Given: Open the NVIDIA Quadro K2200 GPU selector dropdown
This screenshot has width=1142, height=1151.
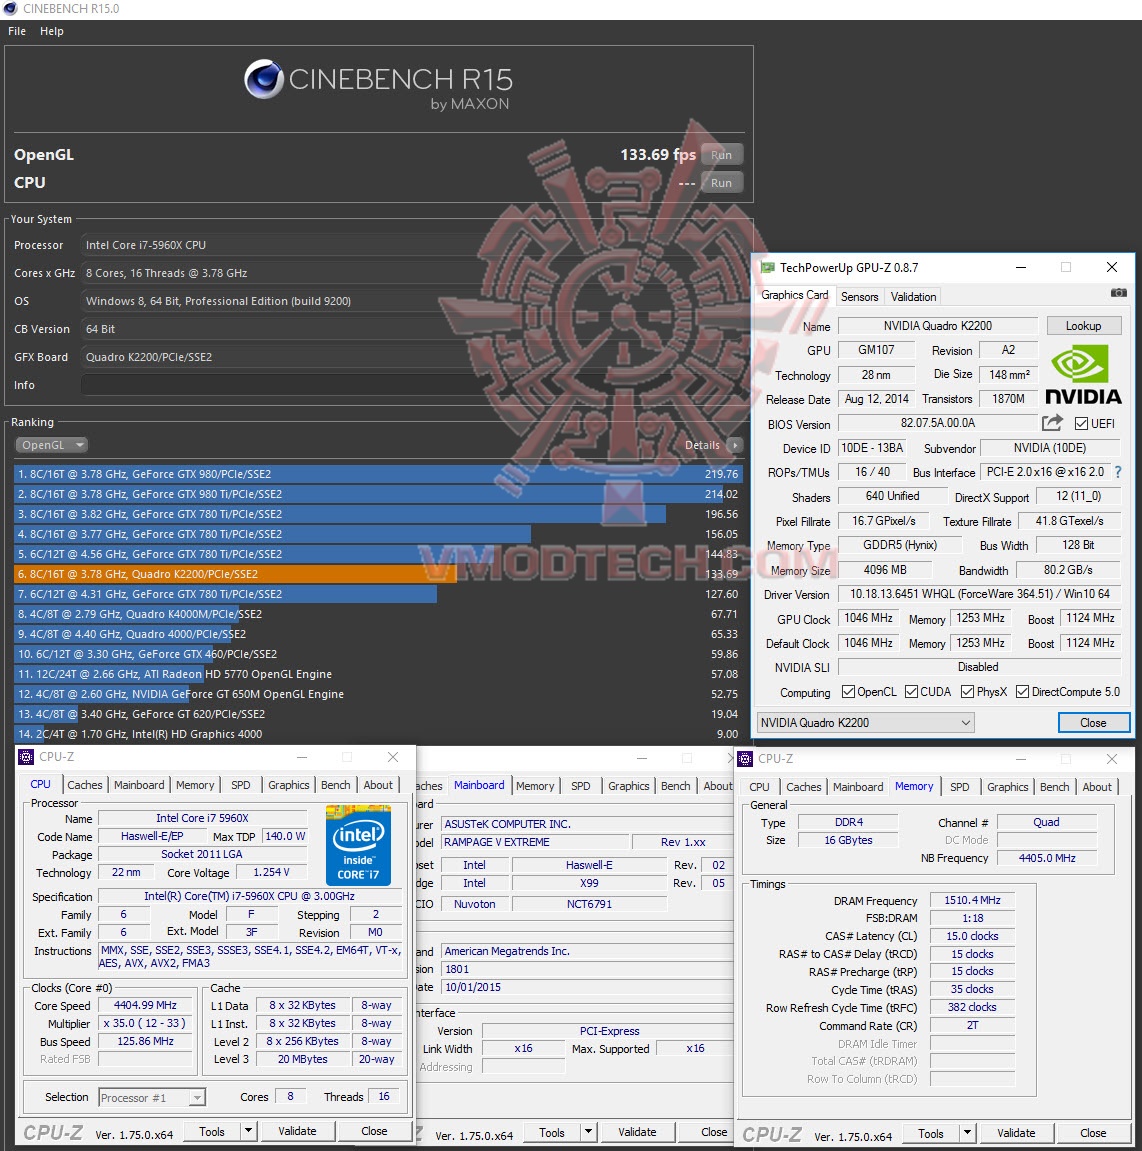Looking at the screenshot, I should (x=865, y=722).
